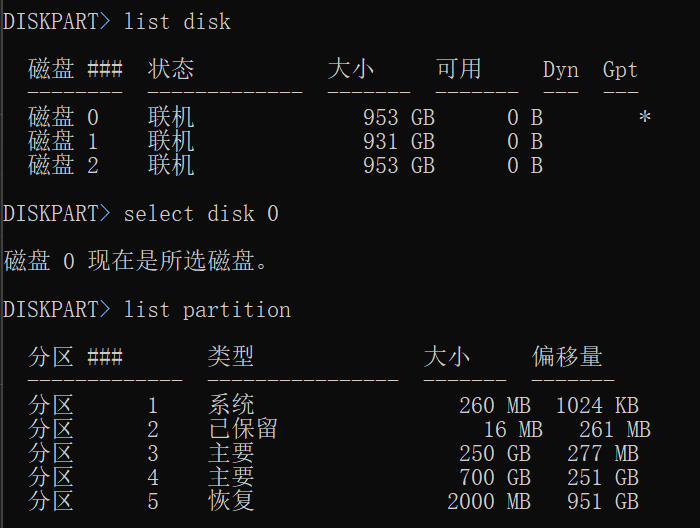Click the 恢复 partition type entry
Image resolution: width=700 pixels, height=528 pixels.
point(231,502)
